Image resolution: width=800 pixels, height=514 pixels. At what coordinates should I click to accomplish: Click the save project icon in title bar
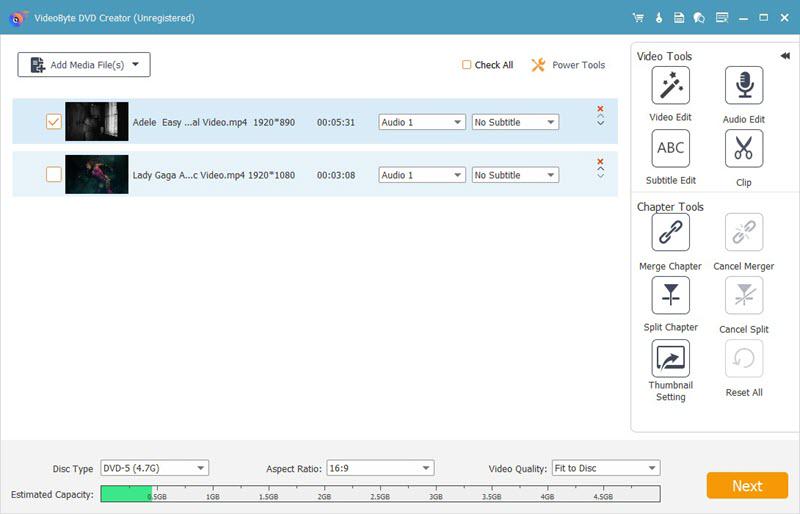coord(679,18)
